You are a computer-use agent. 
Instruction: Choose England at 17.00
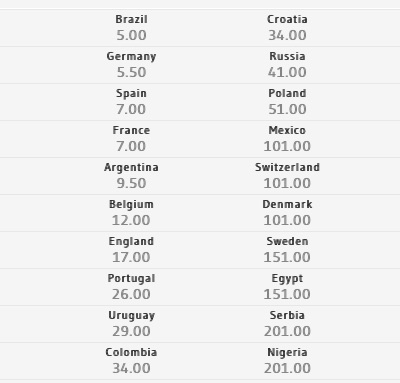pyautogui.click(x=131, y=250)
